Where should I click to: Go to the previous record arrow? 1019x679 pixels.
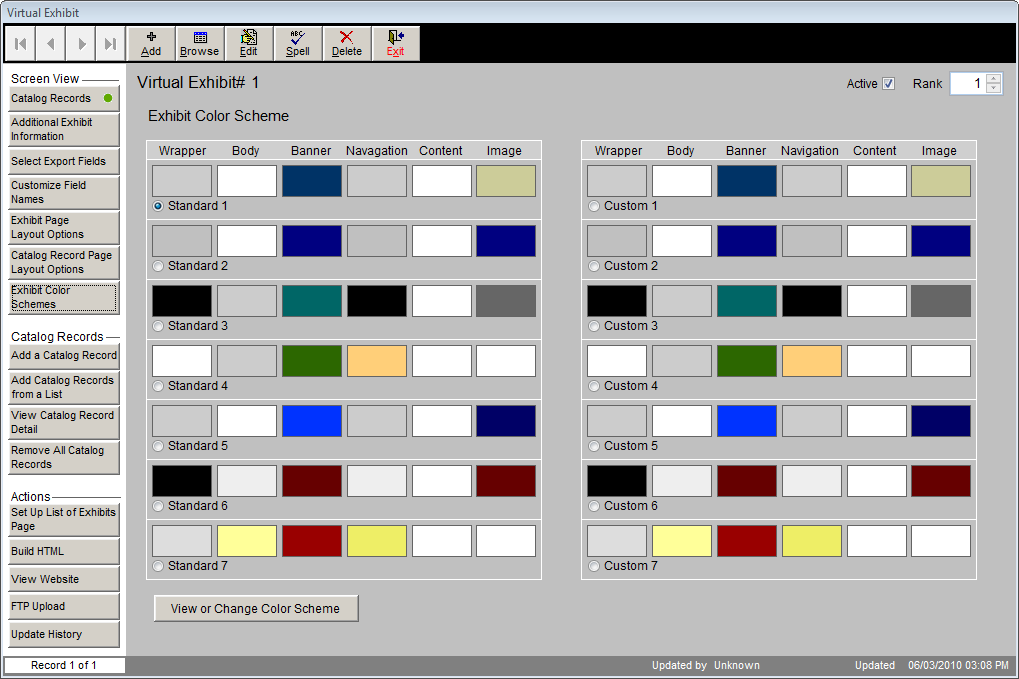tap(49, 43)
